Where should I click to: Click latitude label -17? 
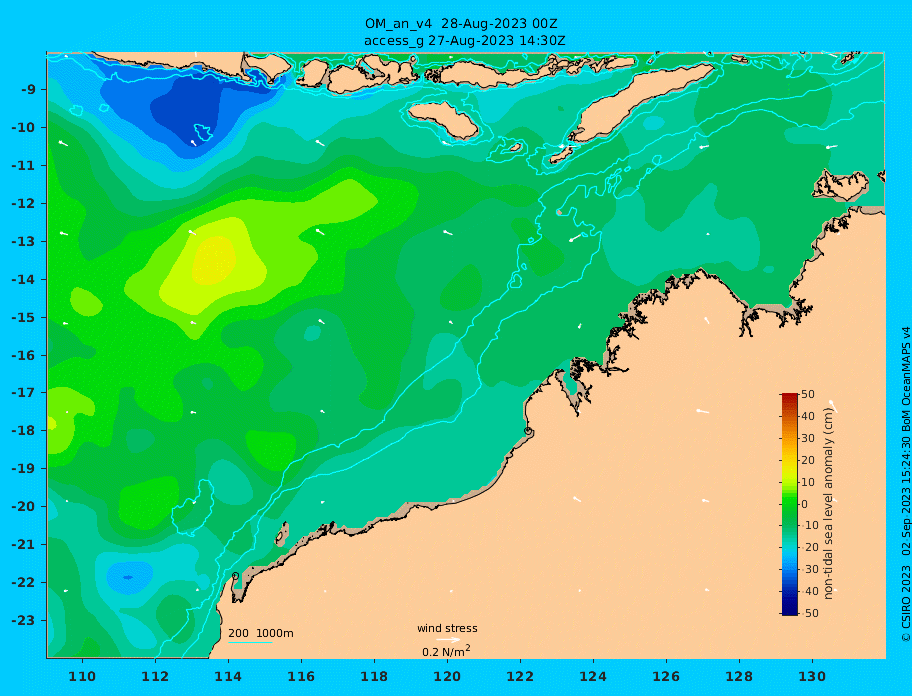pos(24,392)
